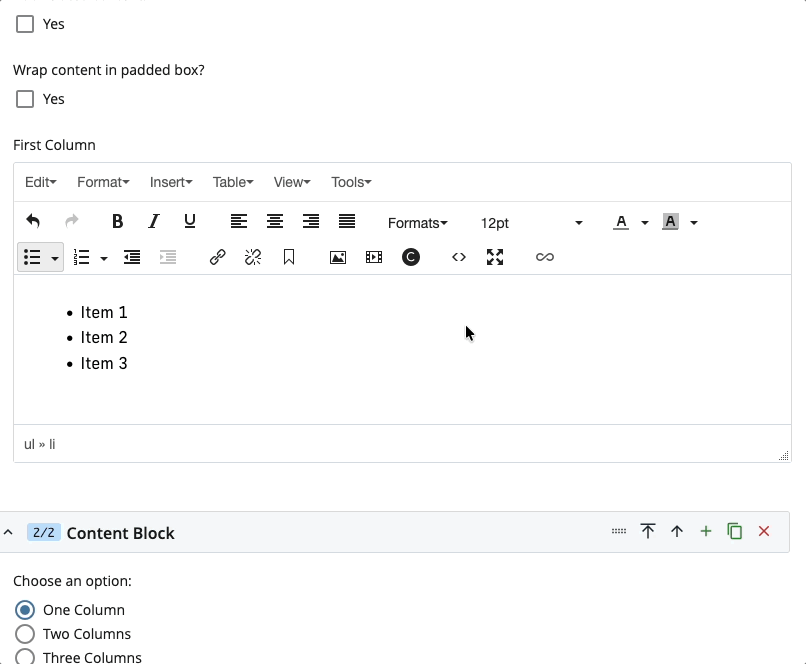Click the drag handle of Content Block
The image size is (806, 664).
click(x=619, y=531)
